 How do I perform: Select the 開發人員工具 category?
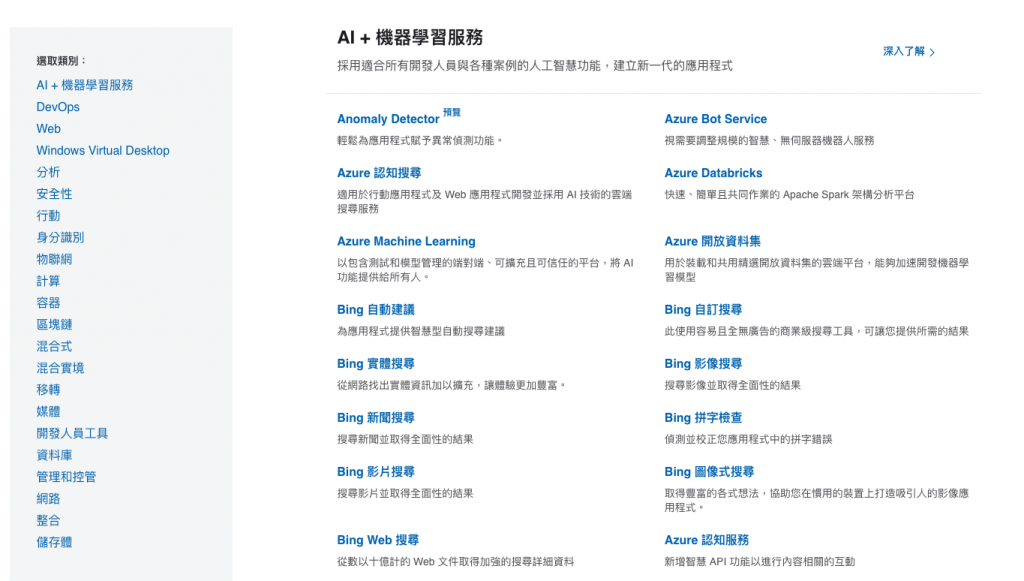[72, 433]
